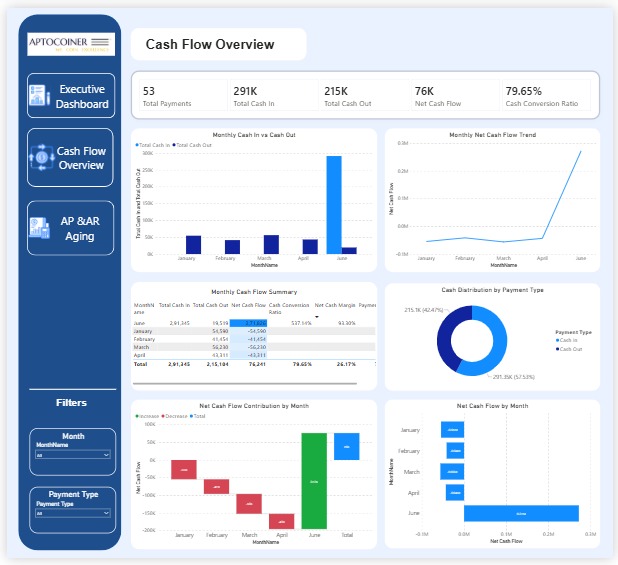Image resolution: width=618 pixels, height=565 pixels.
Task: Click the March Total Cash Out column bar
Action: pos(271,244)
